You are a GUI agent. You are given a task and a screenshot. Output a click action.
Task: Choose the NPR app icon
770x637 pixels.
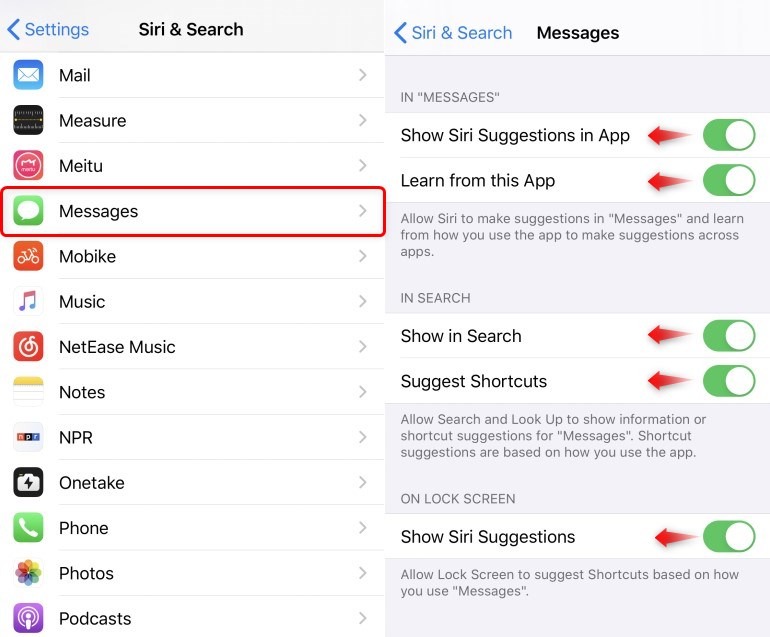[28, 437]
